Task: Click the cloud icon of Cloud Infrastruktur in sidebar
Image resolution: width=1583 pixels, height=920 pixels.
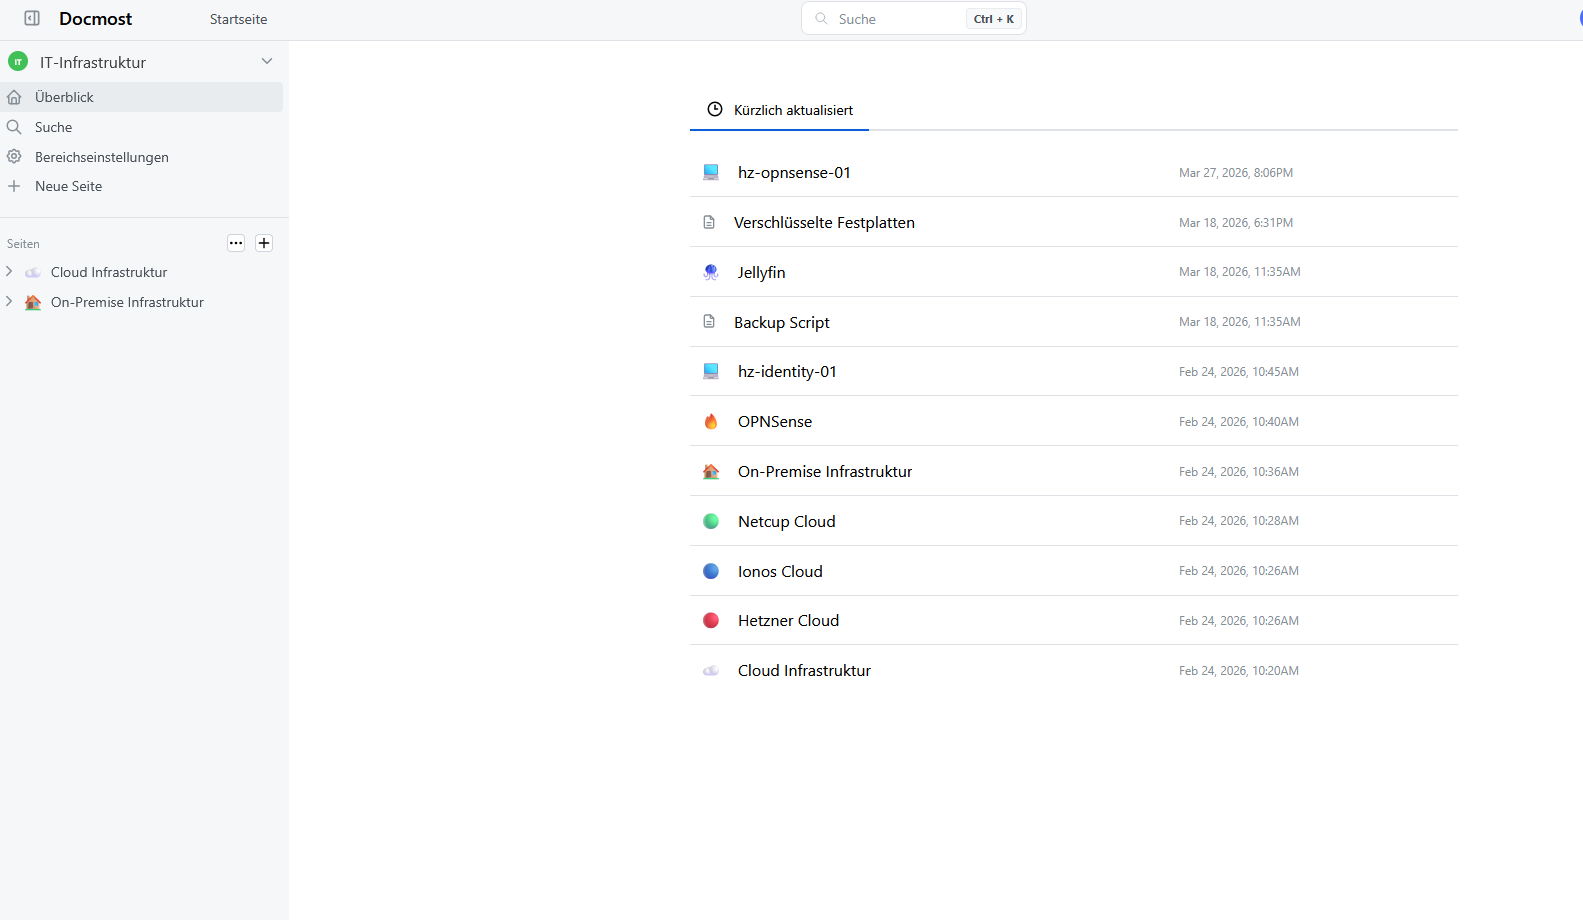Action: pos(33,272)
